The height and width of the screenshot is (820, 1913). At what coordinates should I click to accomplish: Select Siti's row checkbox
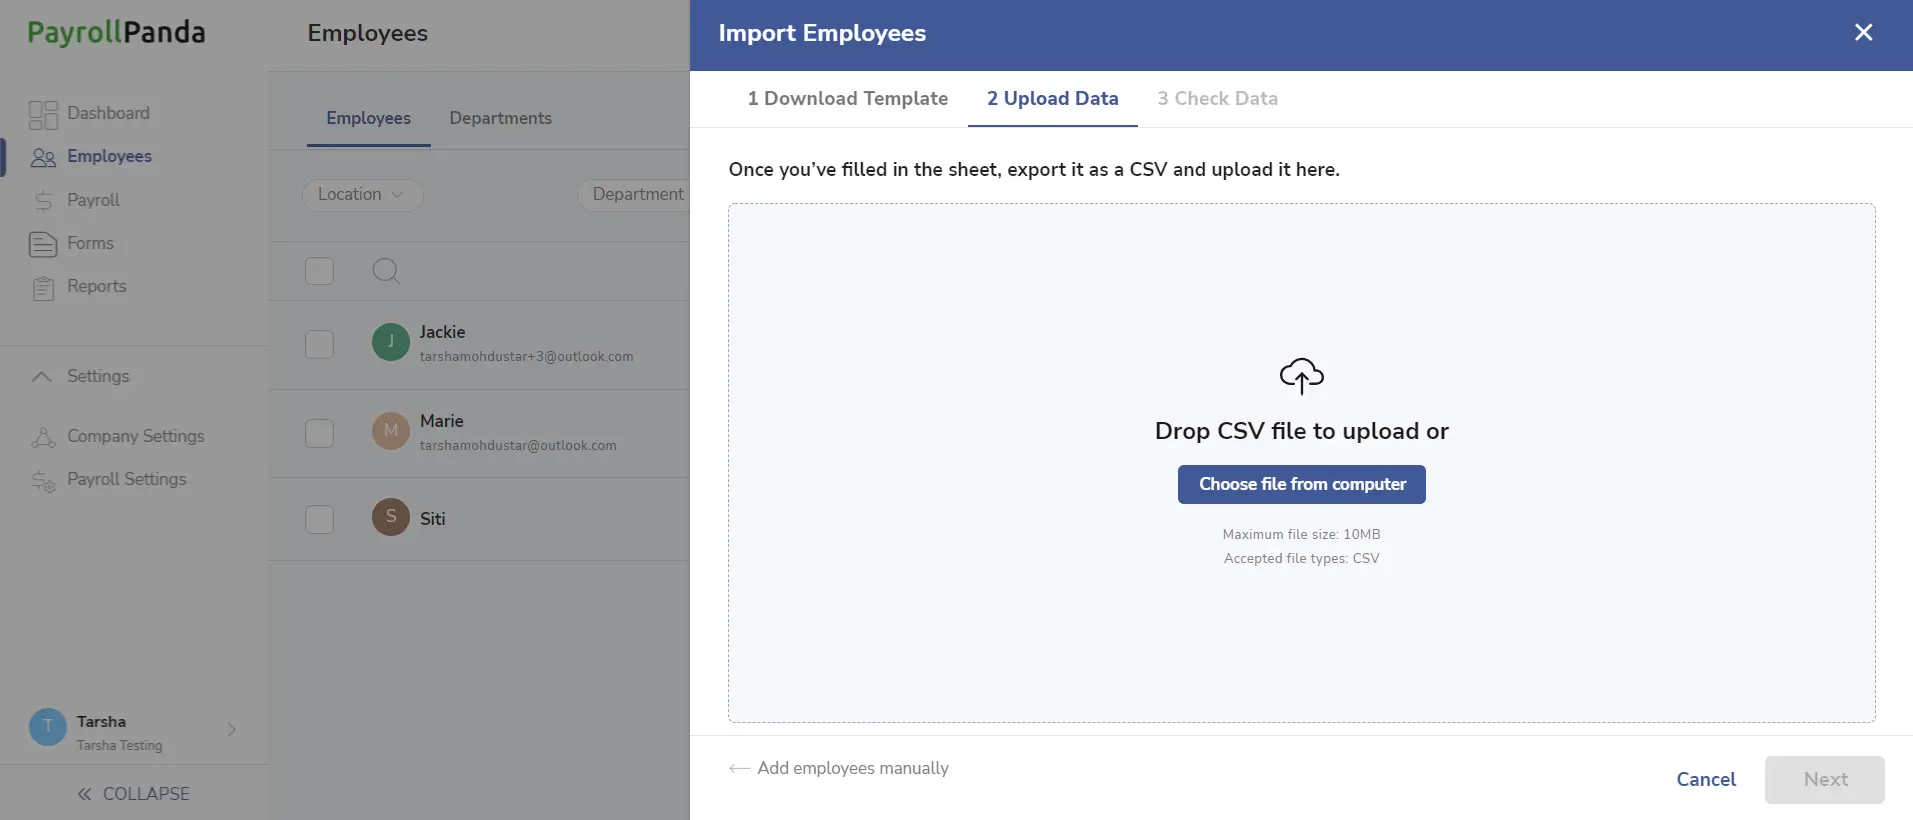[x=319, y=519]
